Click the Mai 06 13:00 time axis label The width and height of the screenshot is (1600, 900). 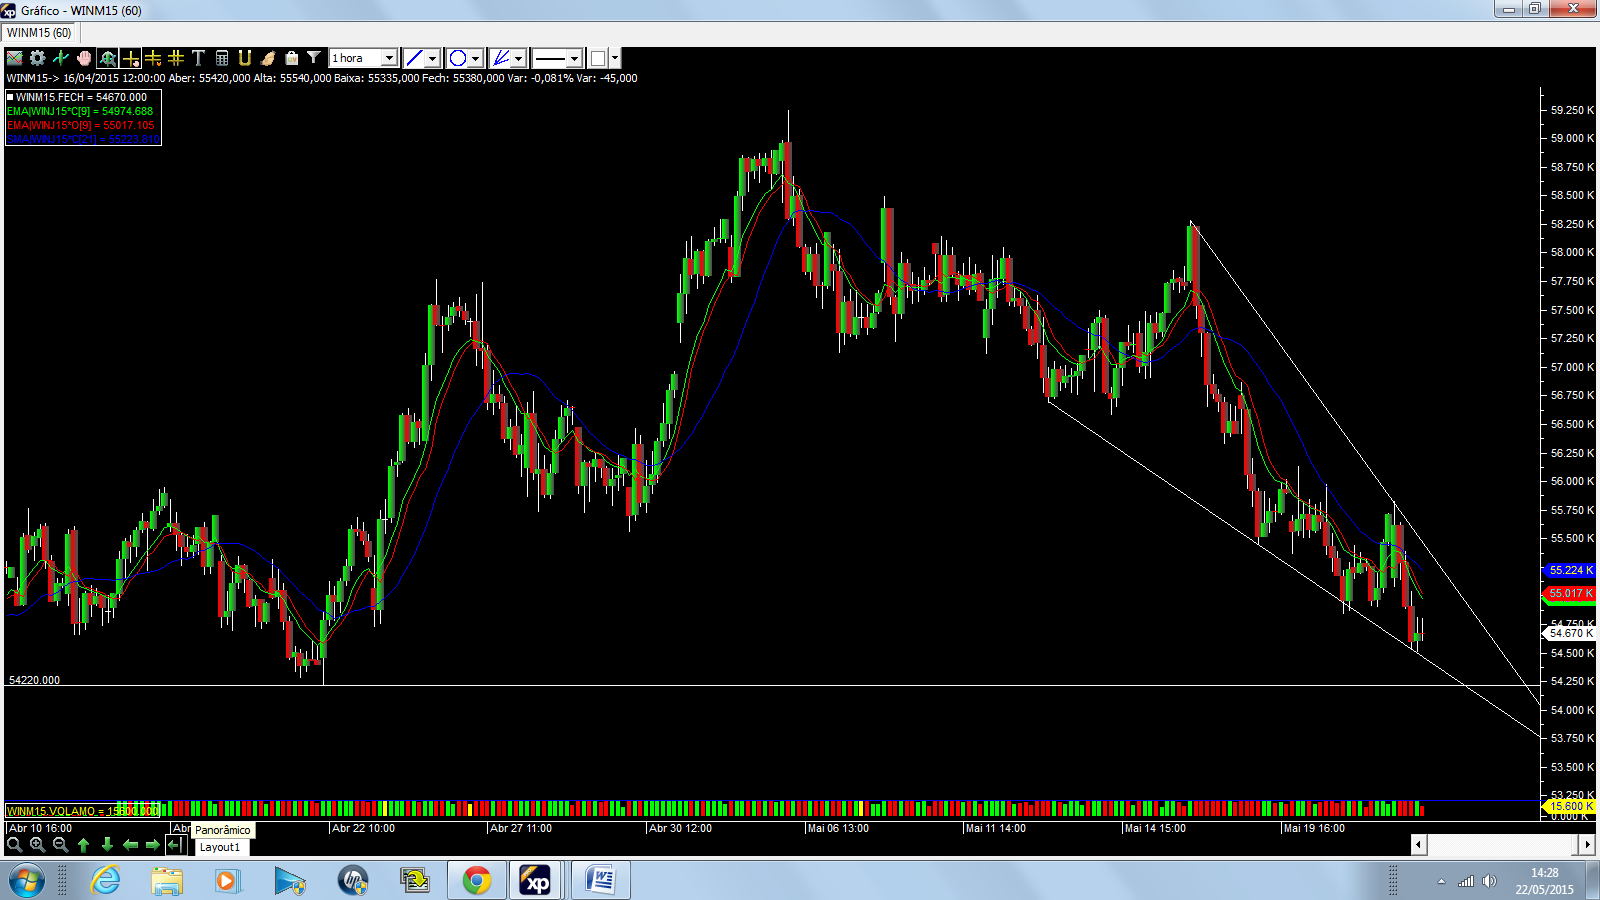(x=838, y=828)
